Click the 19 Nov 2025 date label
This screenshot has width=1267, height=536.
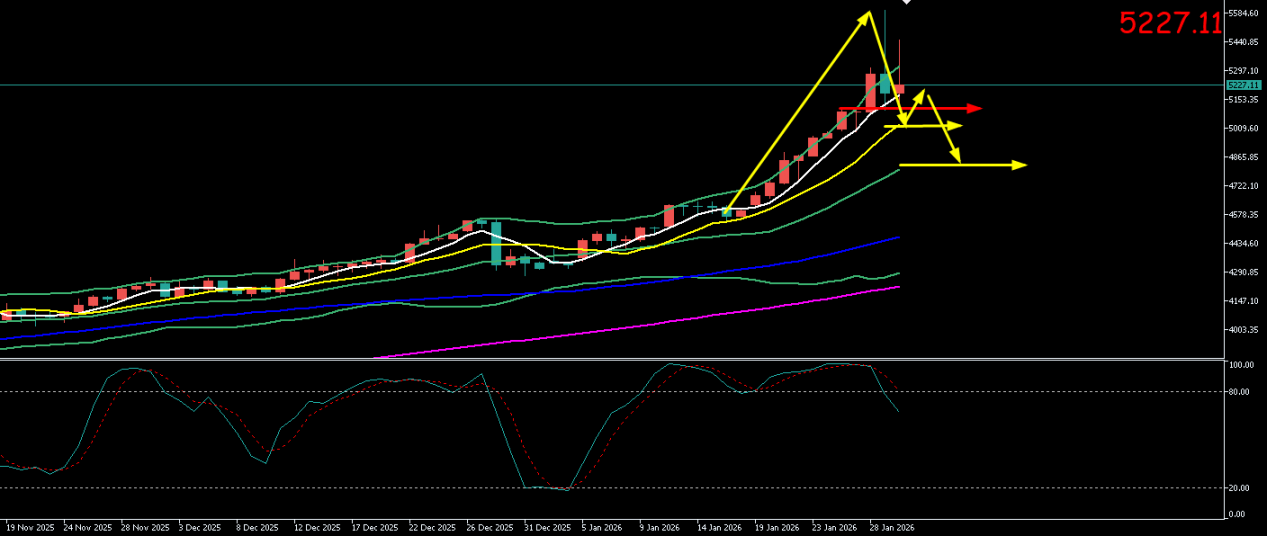click(32, 527)
